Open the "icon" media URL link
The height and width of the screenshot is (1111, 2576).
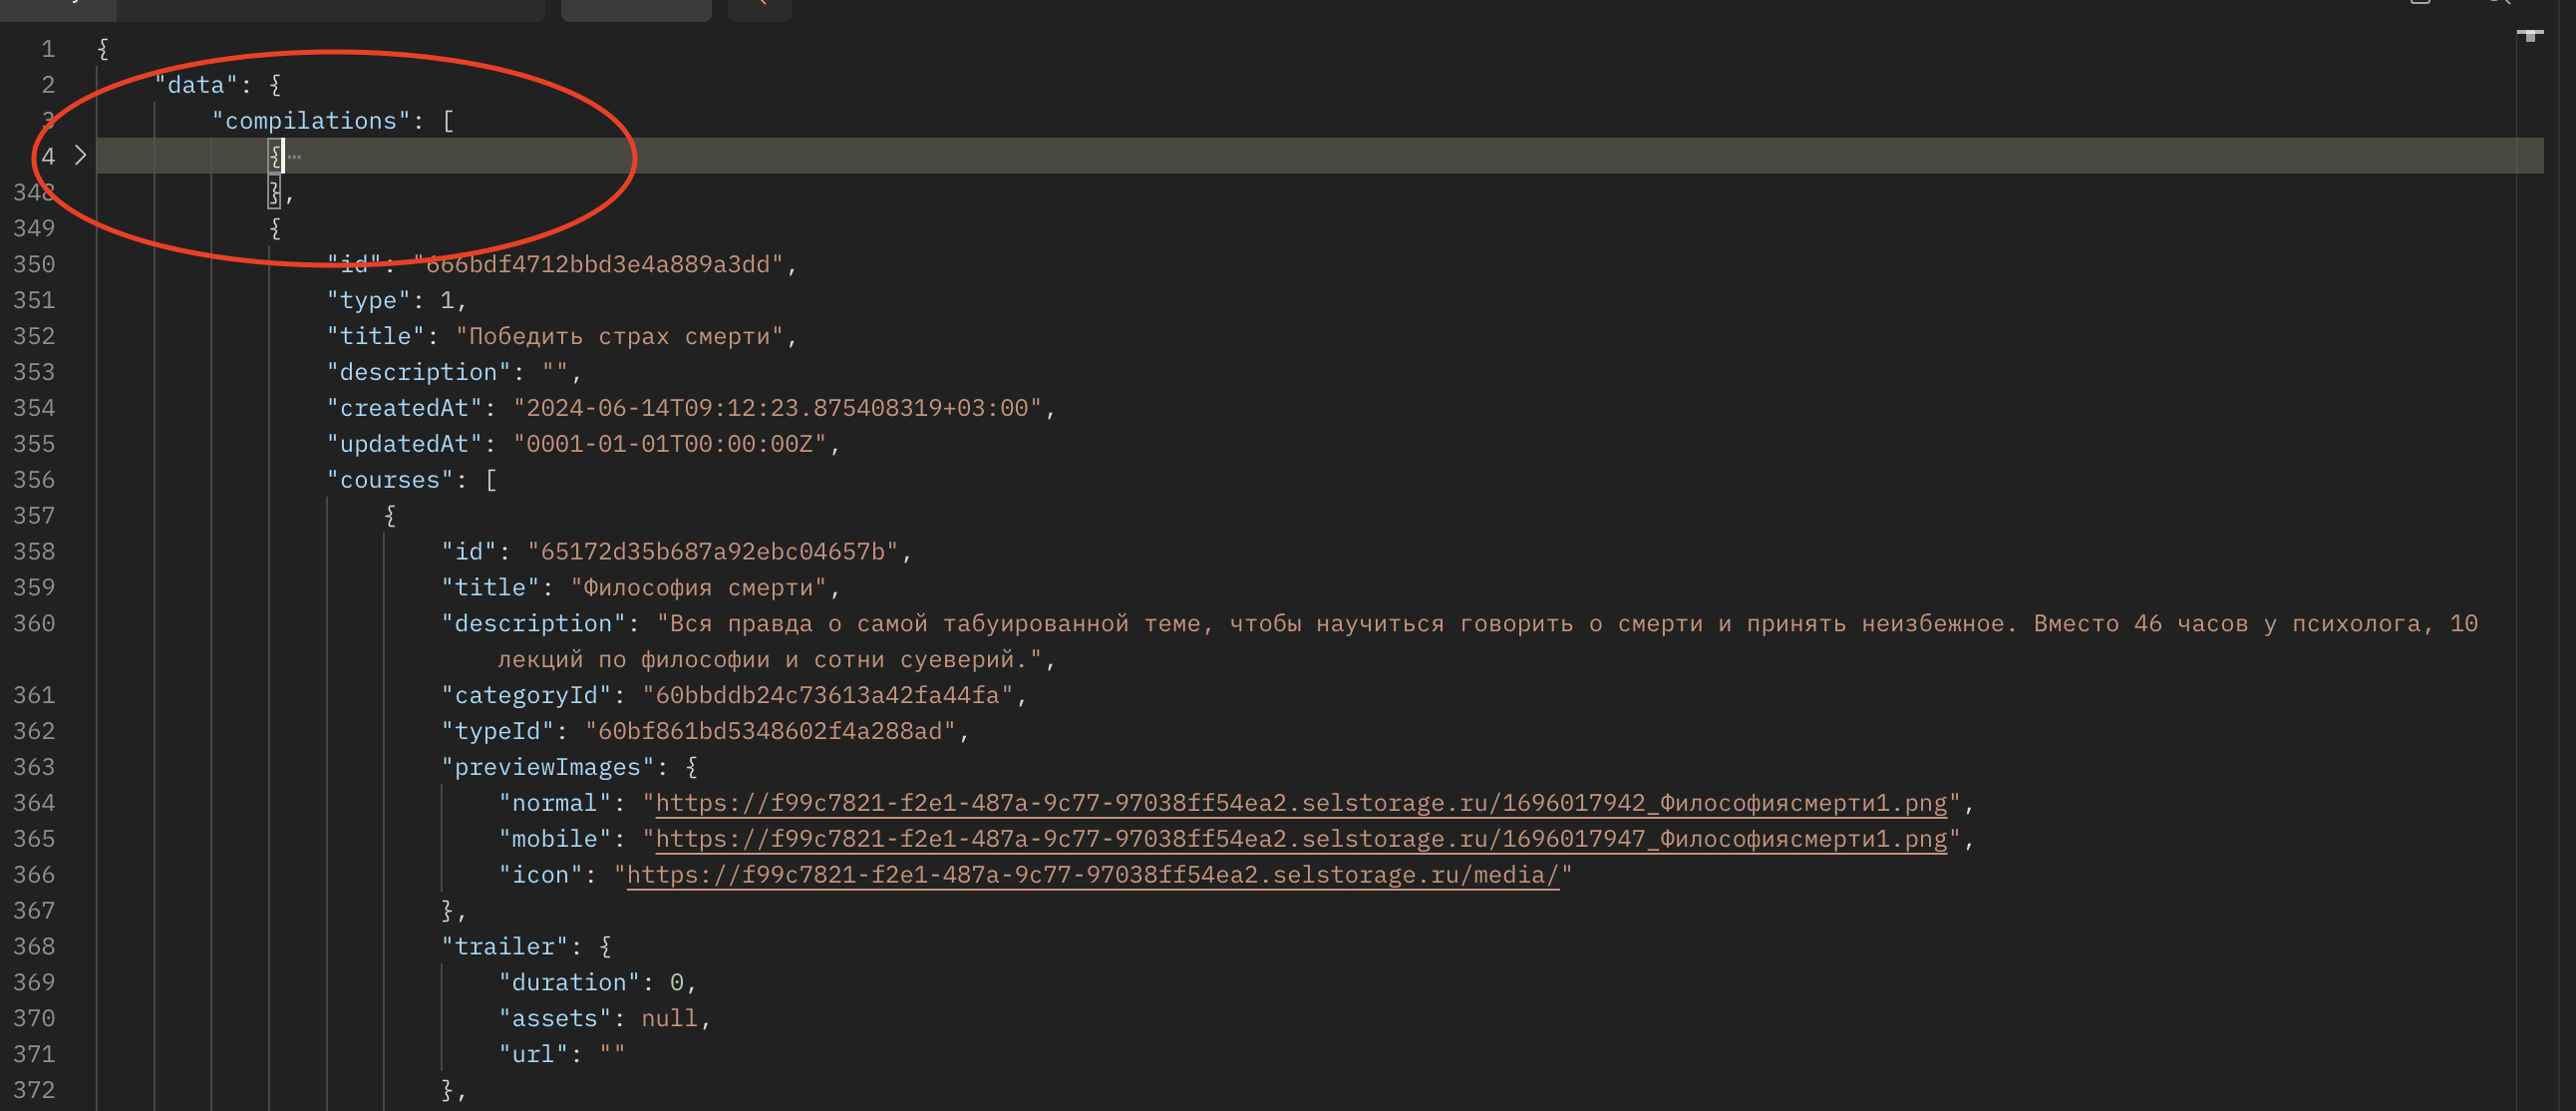click(1092, 875)
